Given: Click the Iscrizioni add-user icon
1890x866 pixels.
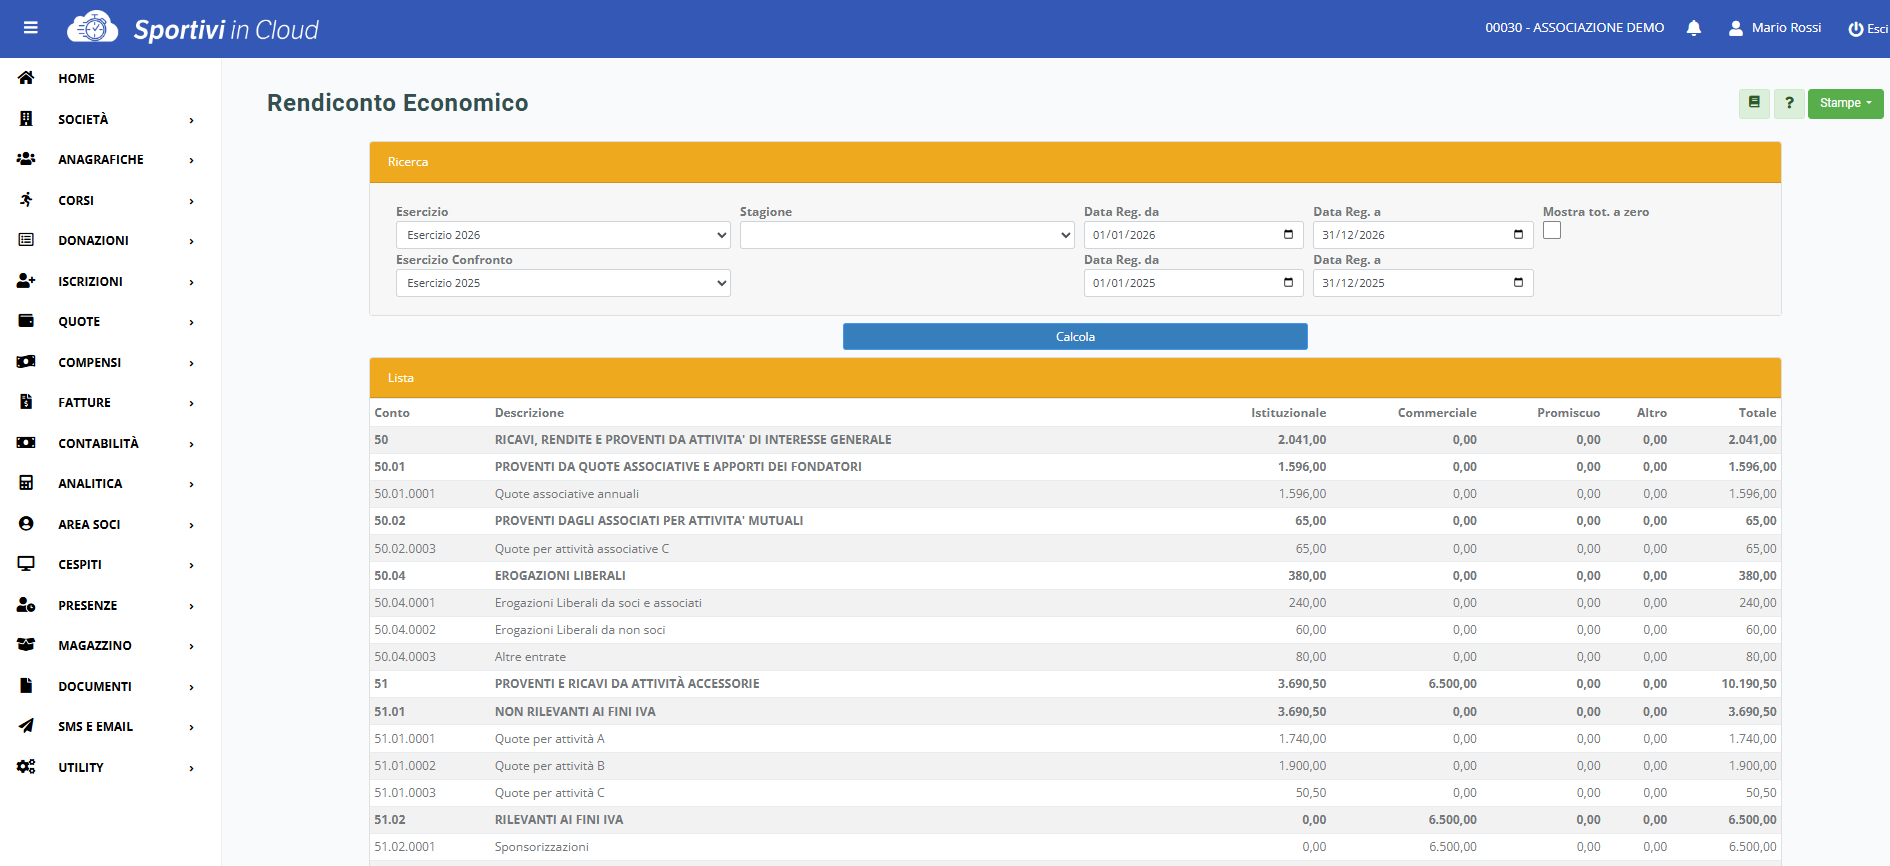Looking at the screenshot, I should coord(26,281).
